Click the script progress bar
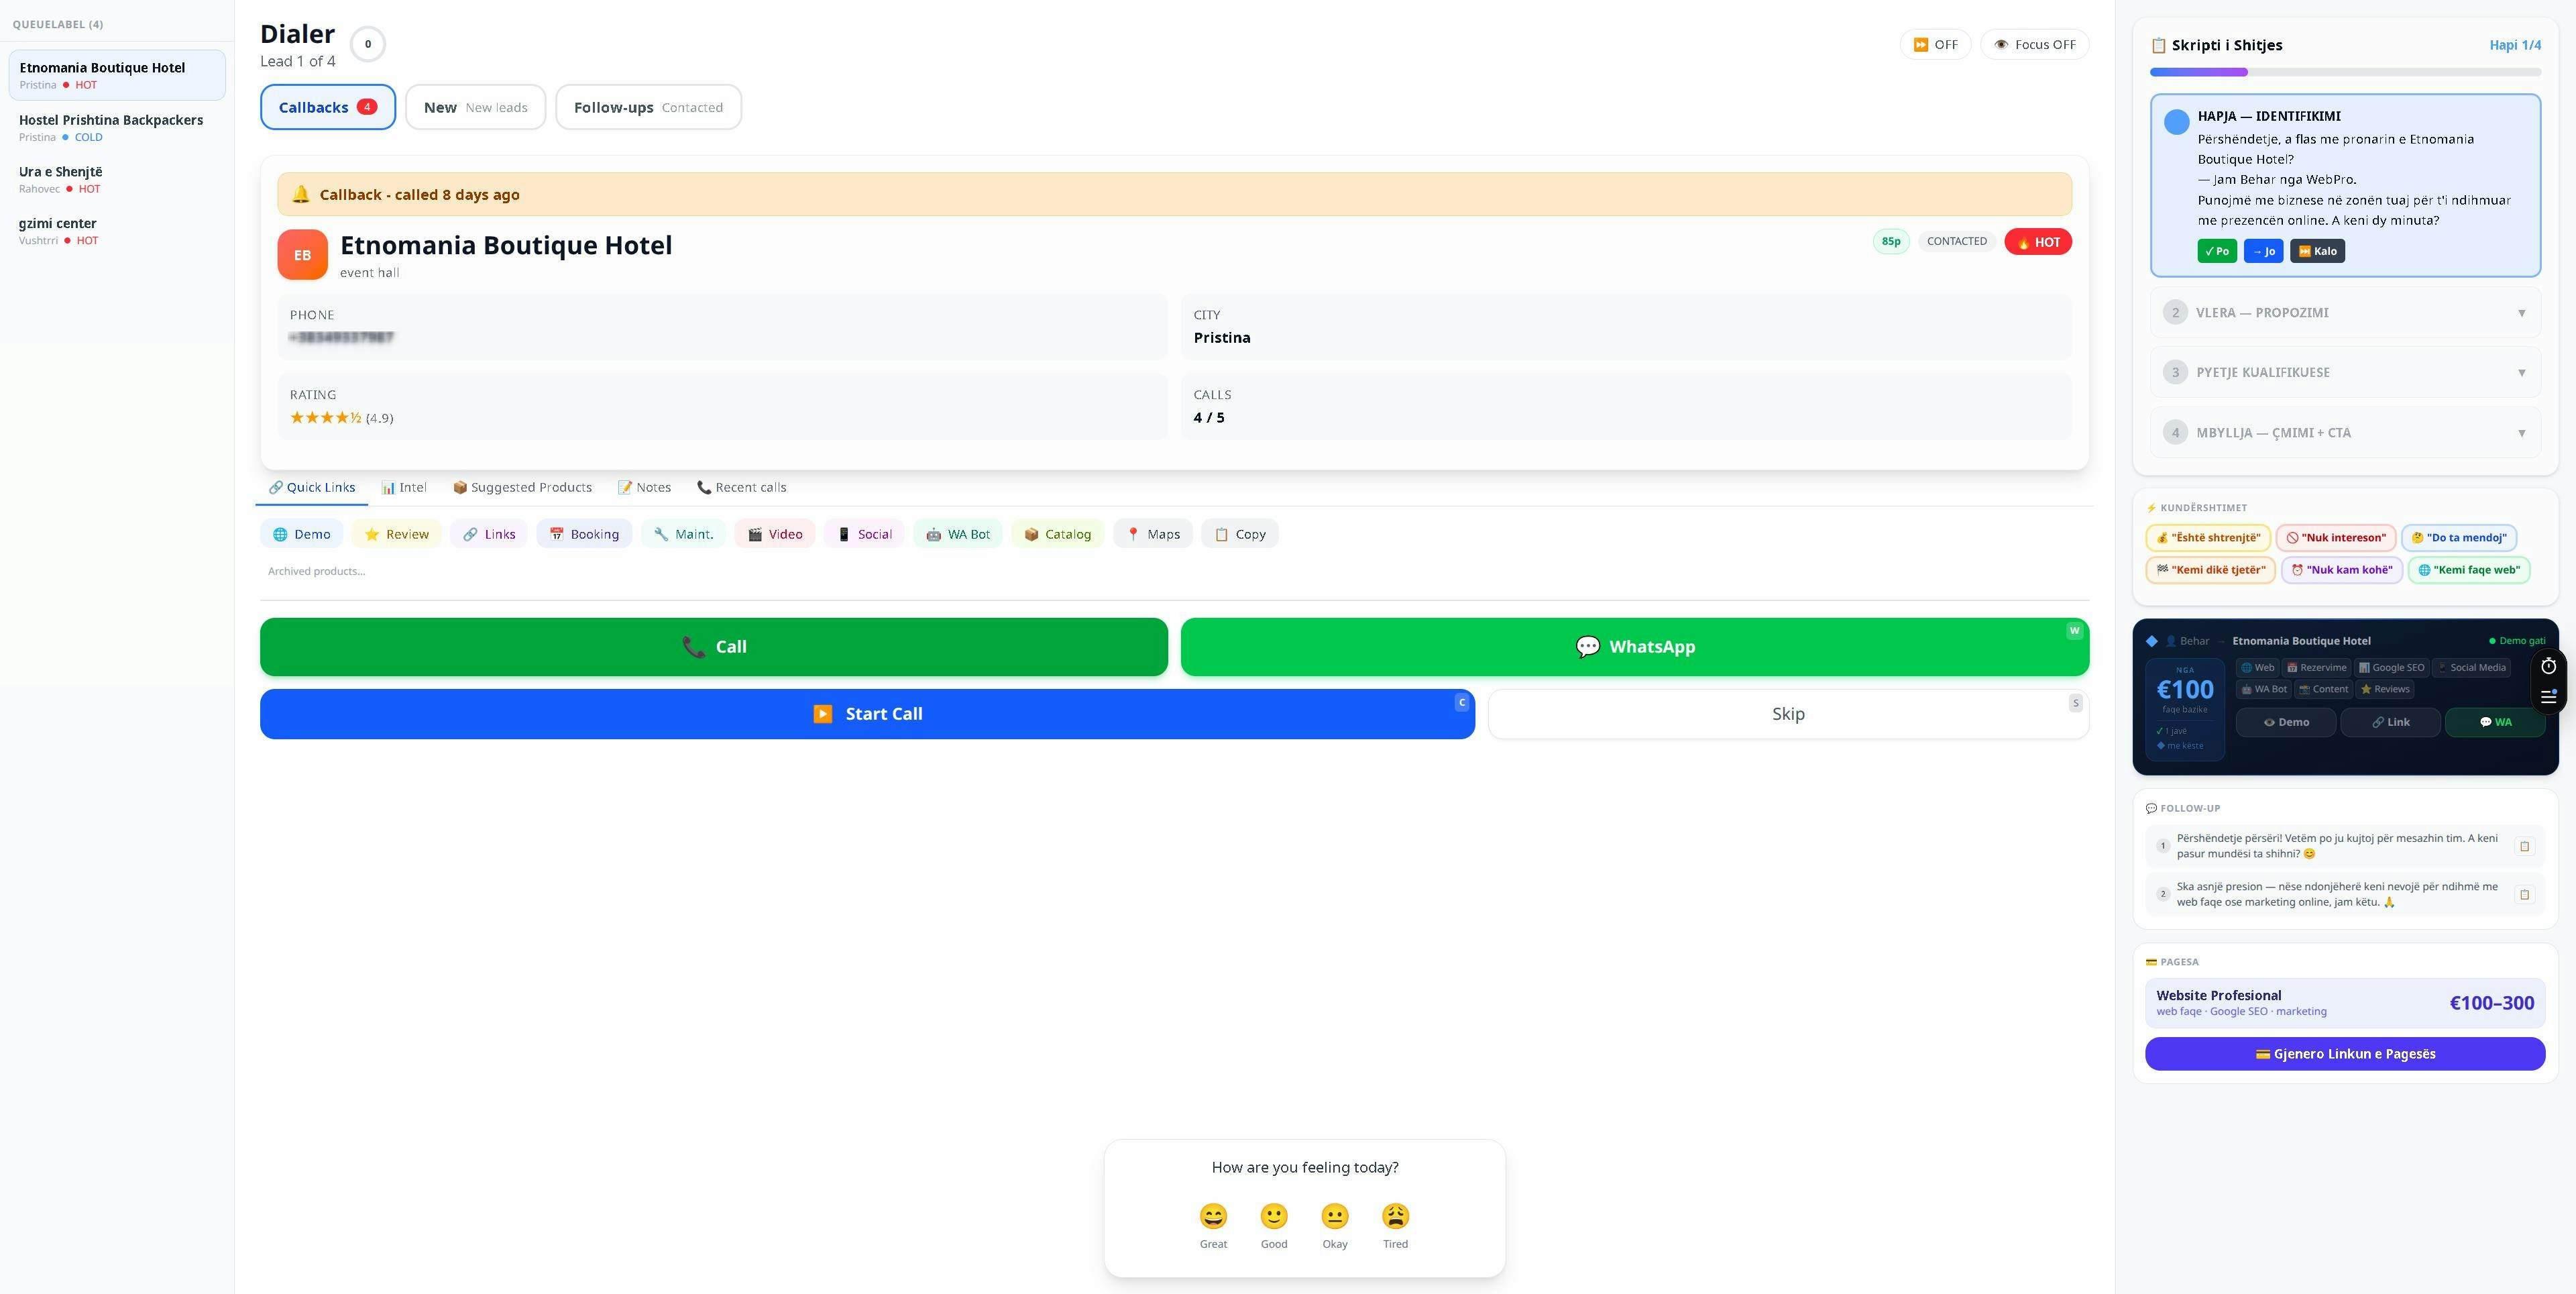 (2345, 72)
